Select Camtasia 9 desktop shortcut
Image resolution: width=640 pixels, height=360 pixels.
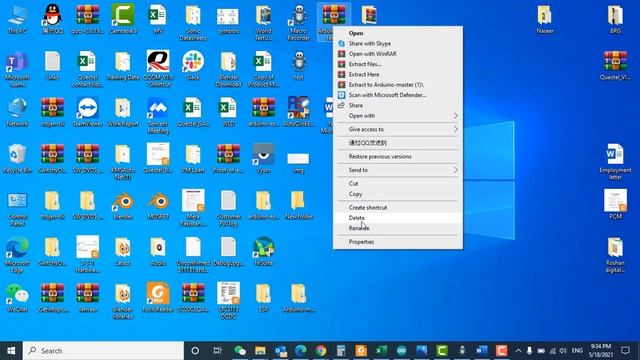pyautogui.click(x=123, y=19)
